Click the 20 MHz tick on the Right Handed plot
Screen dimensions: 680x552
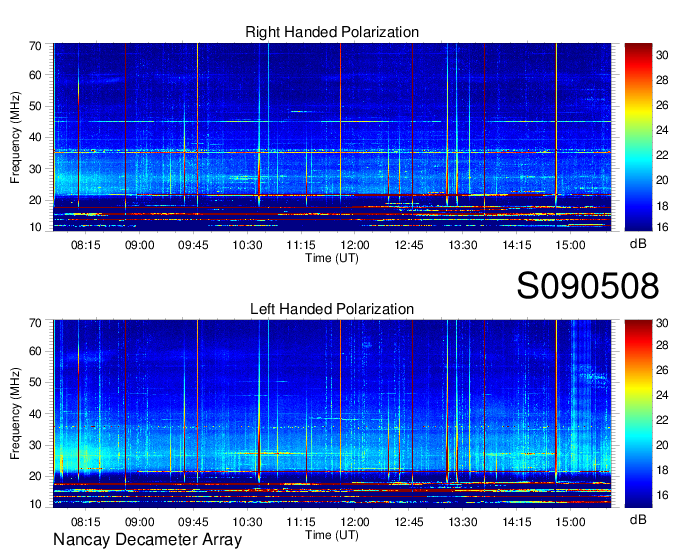(x=35, y=200)
